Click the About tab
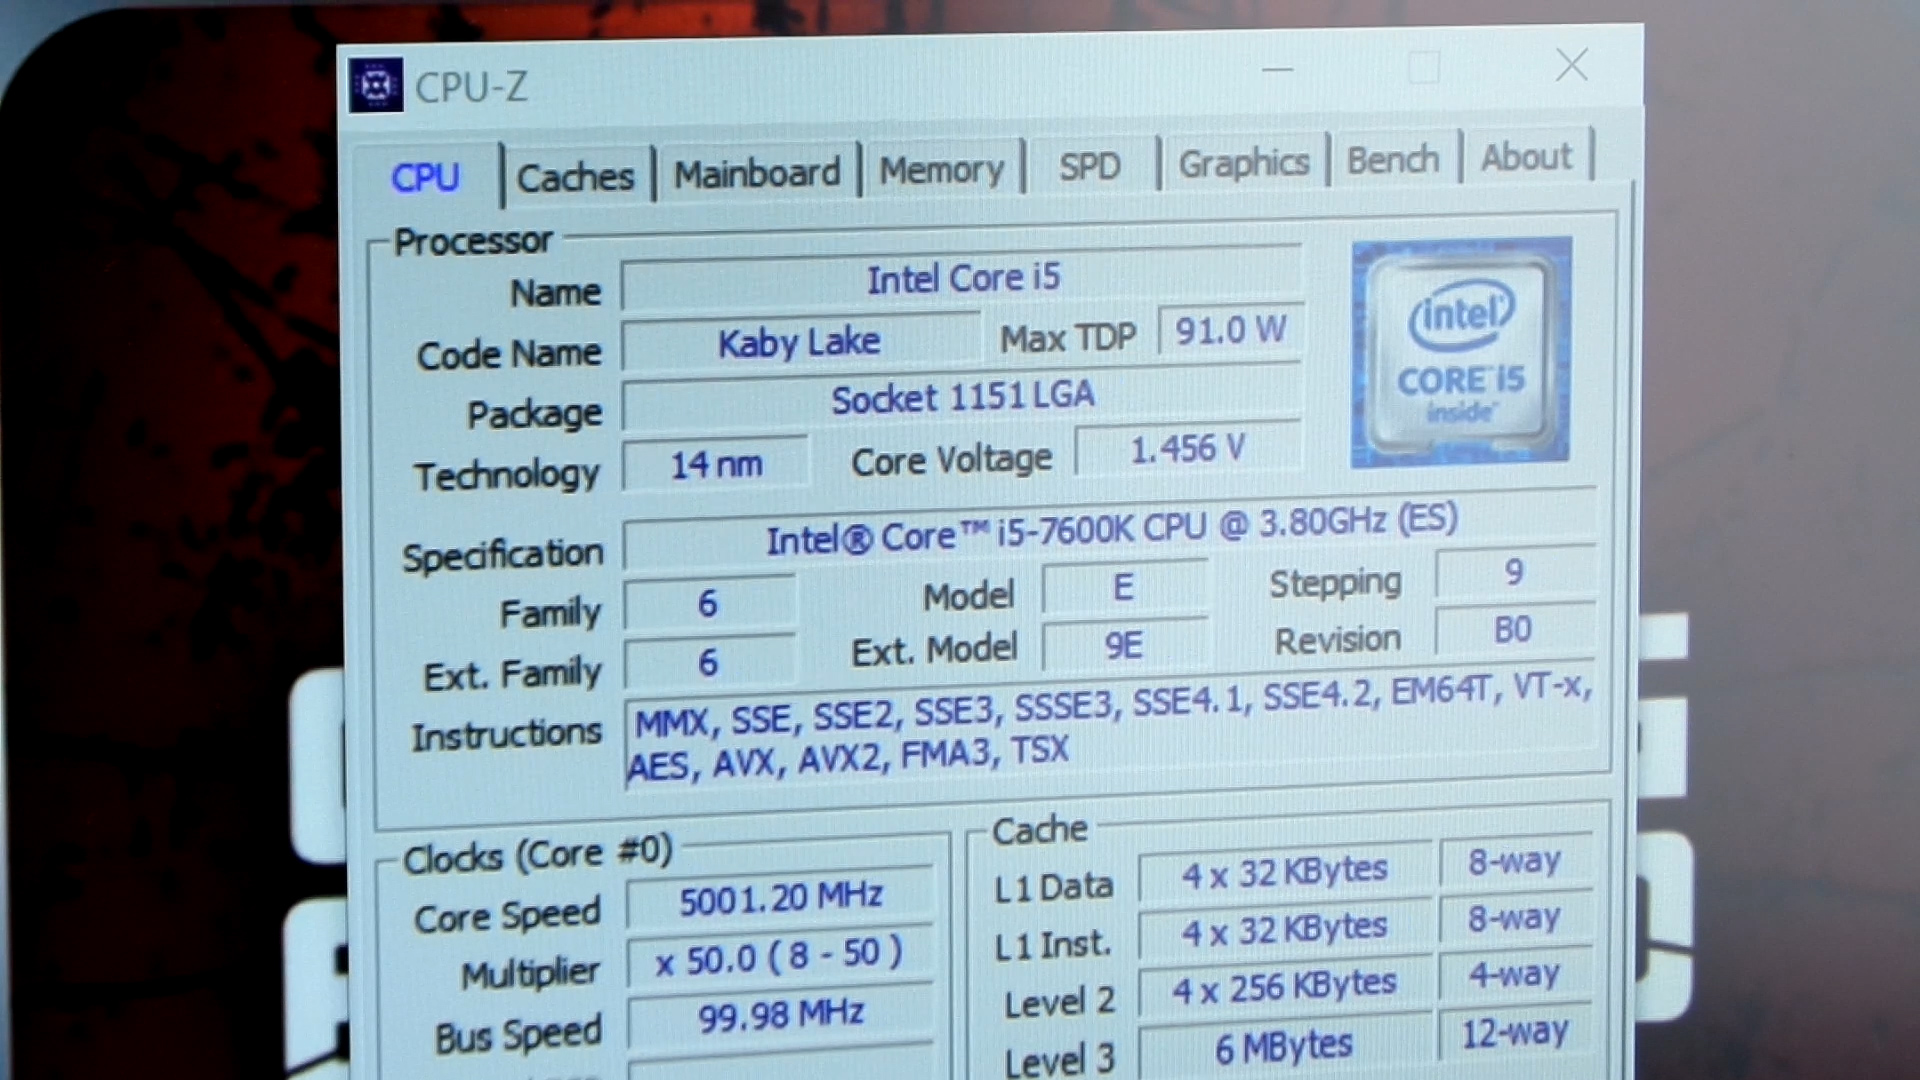The height and width of the screenshot is (1080, 1920). 1526,160
